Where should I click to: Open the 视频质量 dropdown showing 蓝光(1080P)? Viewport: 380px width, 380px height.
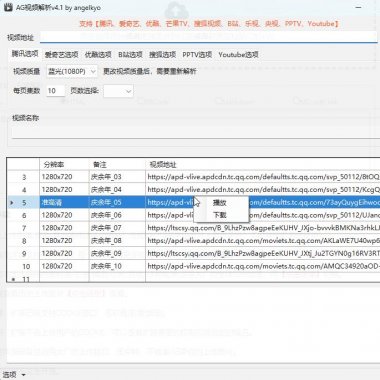[x=72, y=71]
